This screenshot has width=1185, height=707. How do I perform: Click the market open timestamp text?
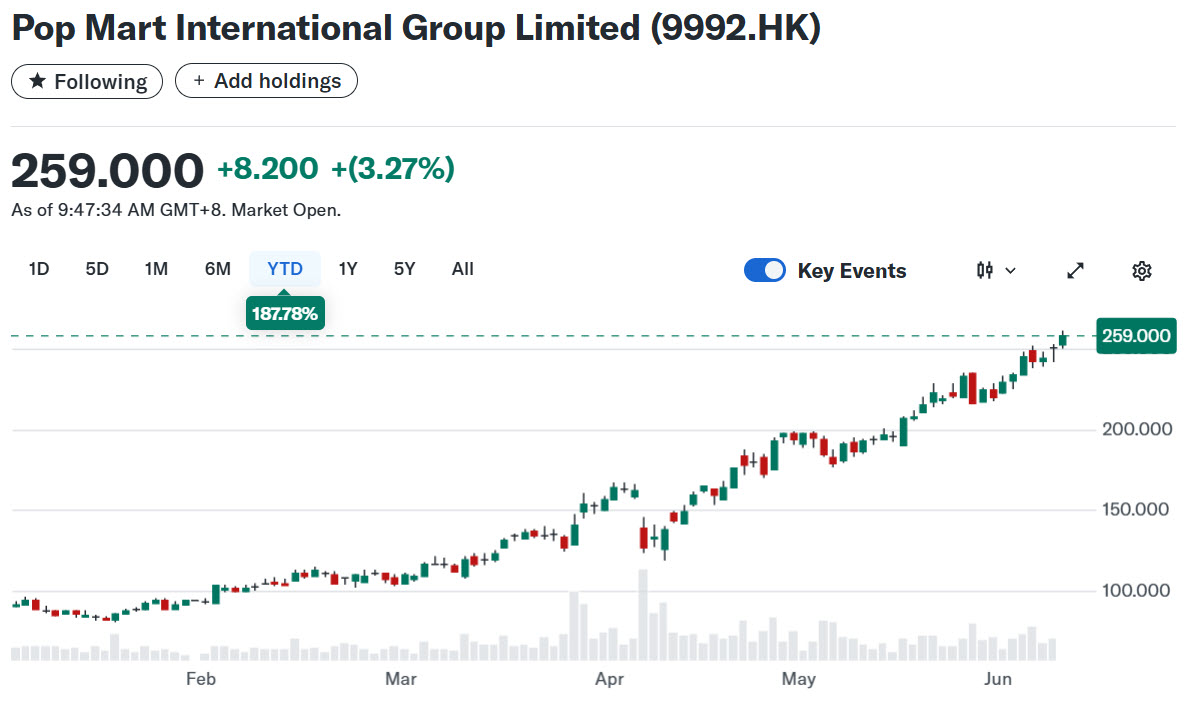click(176, 210)
